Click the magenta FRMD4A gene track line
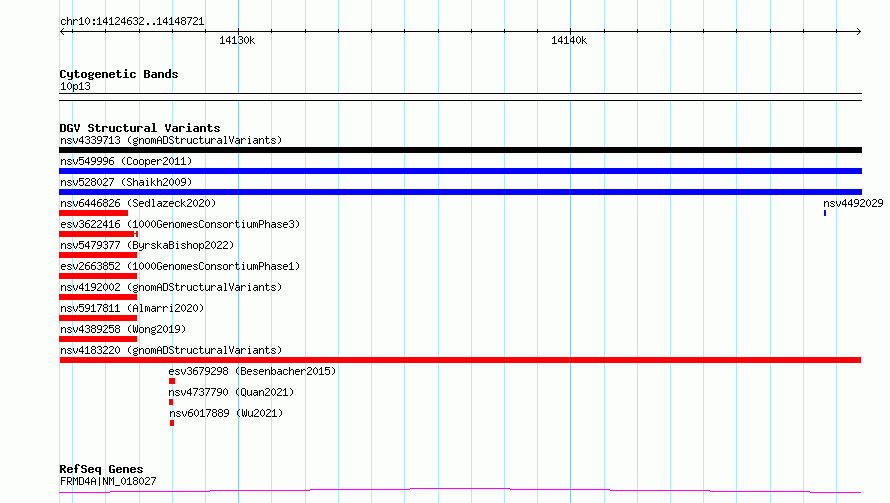This screenshot has width=890, height=503. point(460,491)
